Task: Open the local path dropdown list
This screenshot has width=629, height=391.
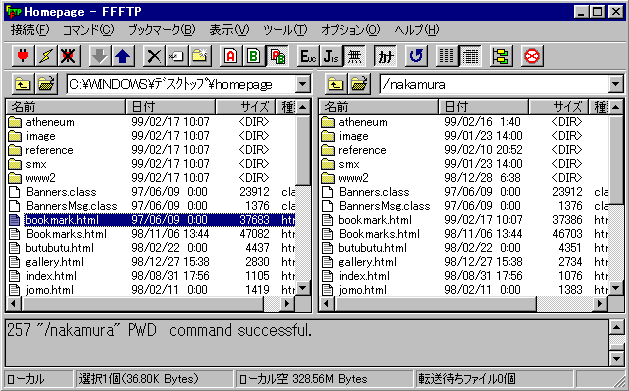Action: 302,84
